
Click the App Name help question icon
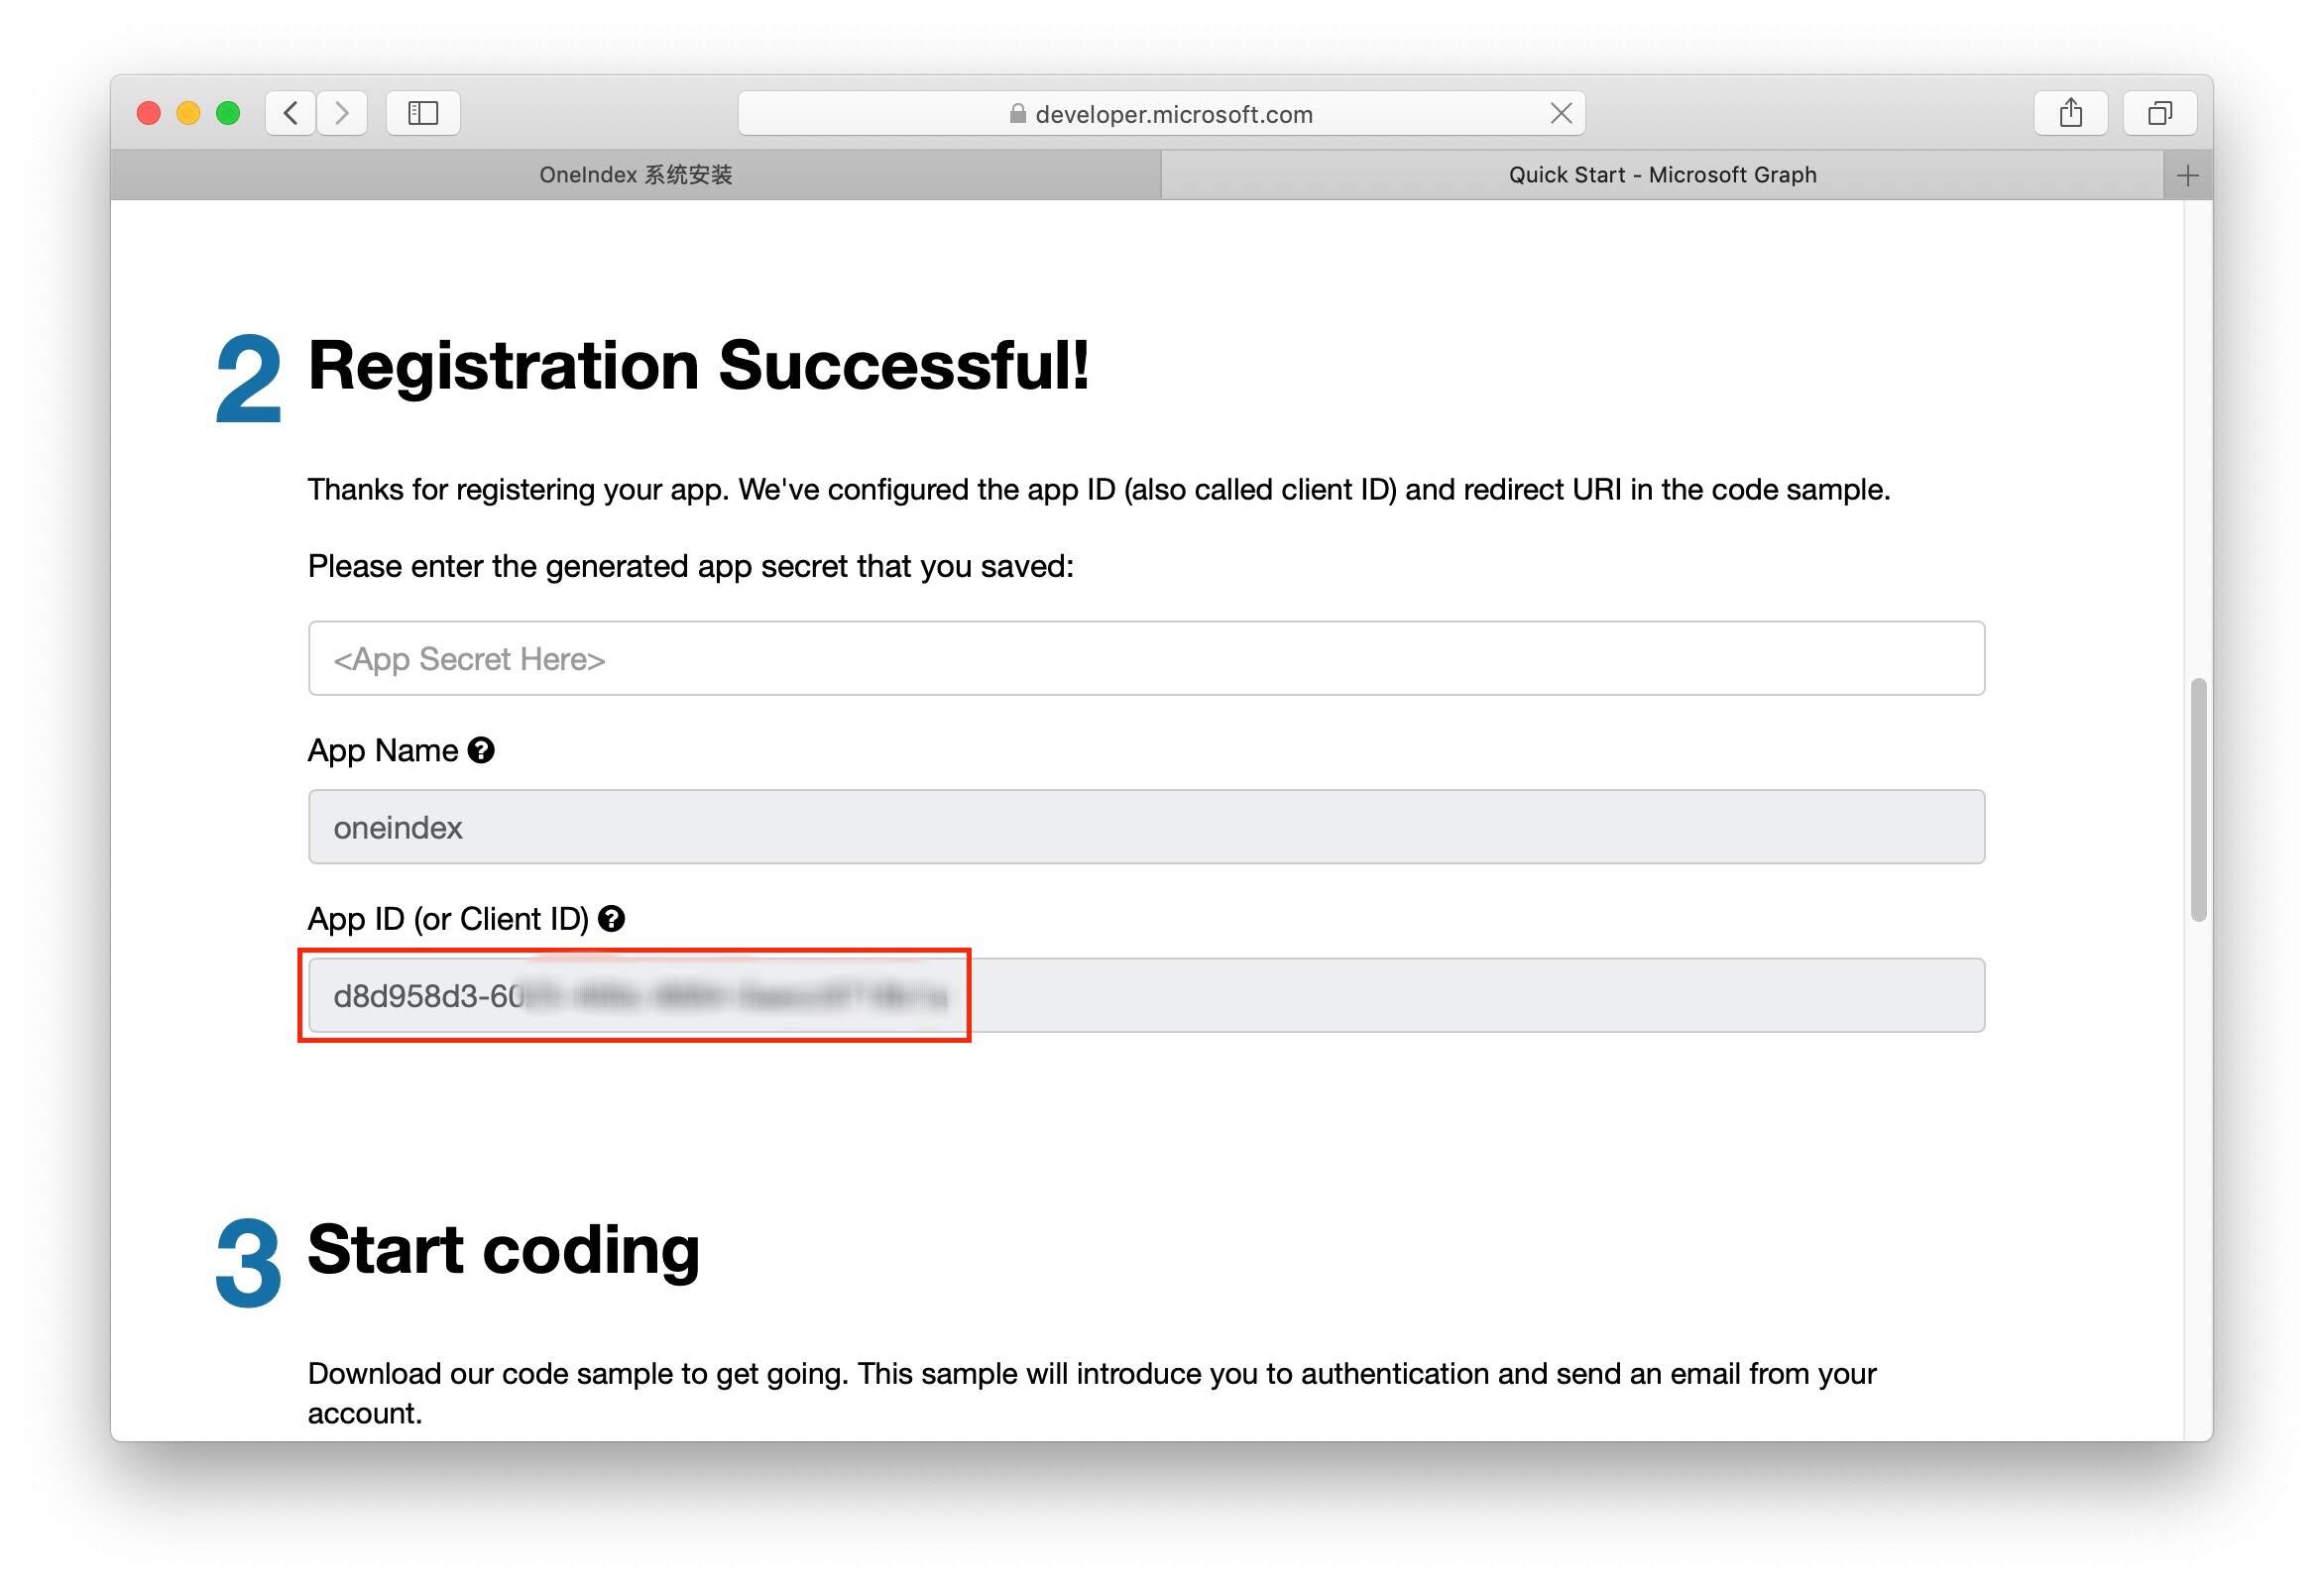[481, 750]
